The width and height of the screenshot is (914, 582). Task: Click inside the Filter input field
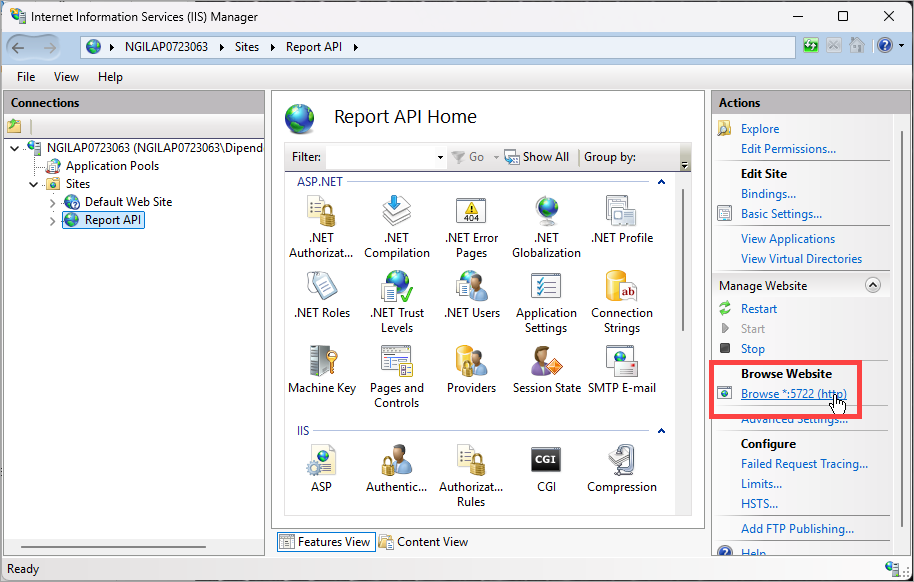tap(381, 157)
